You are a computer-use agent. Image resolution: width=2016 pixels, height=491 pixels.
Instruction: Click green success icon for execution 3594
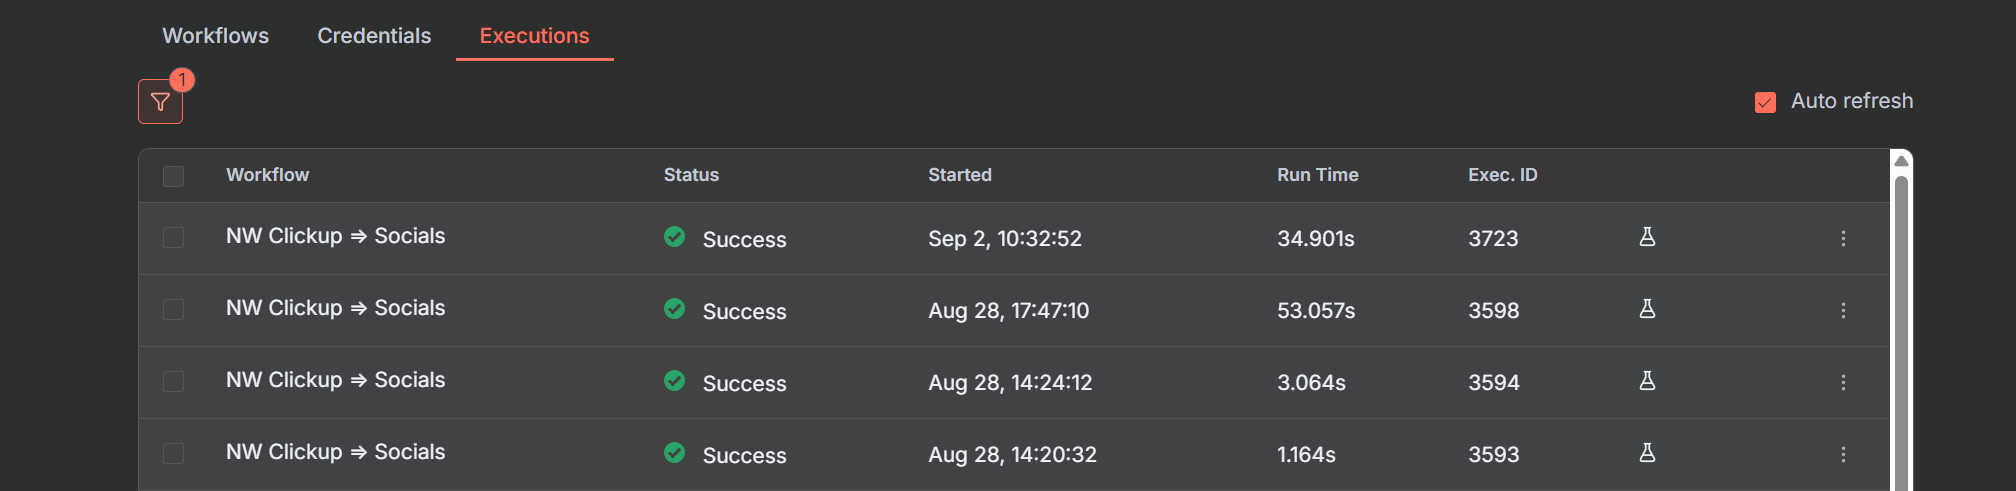(675, 381)
